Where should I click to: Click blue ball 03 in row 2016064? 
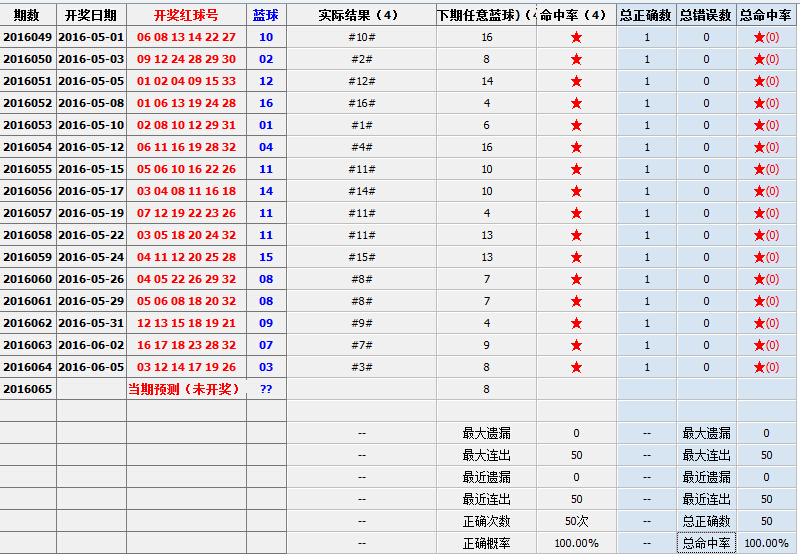click(266, 367)
